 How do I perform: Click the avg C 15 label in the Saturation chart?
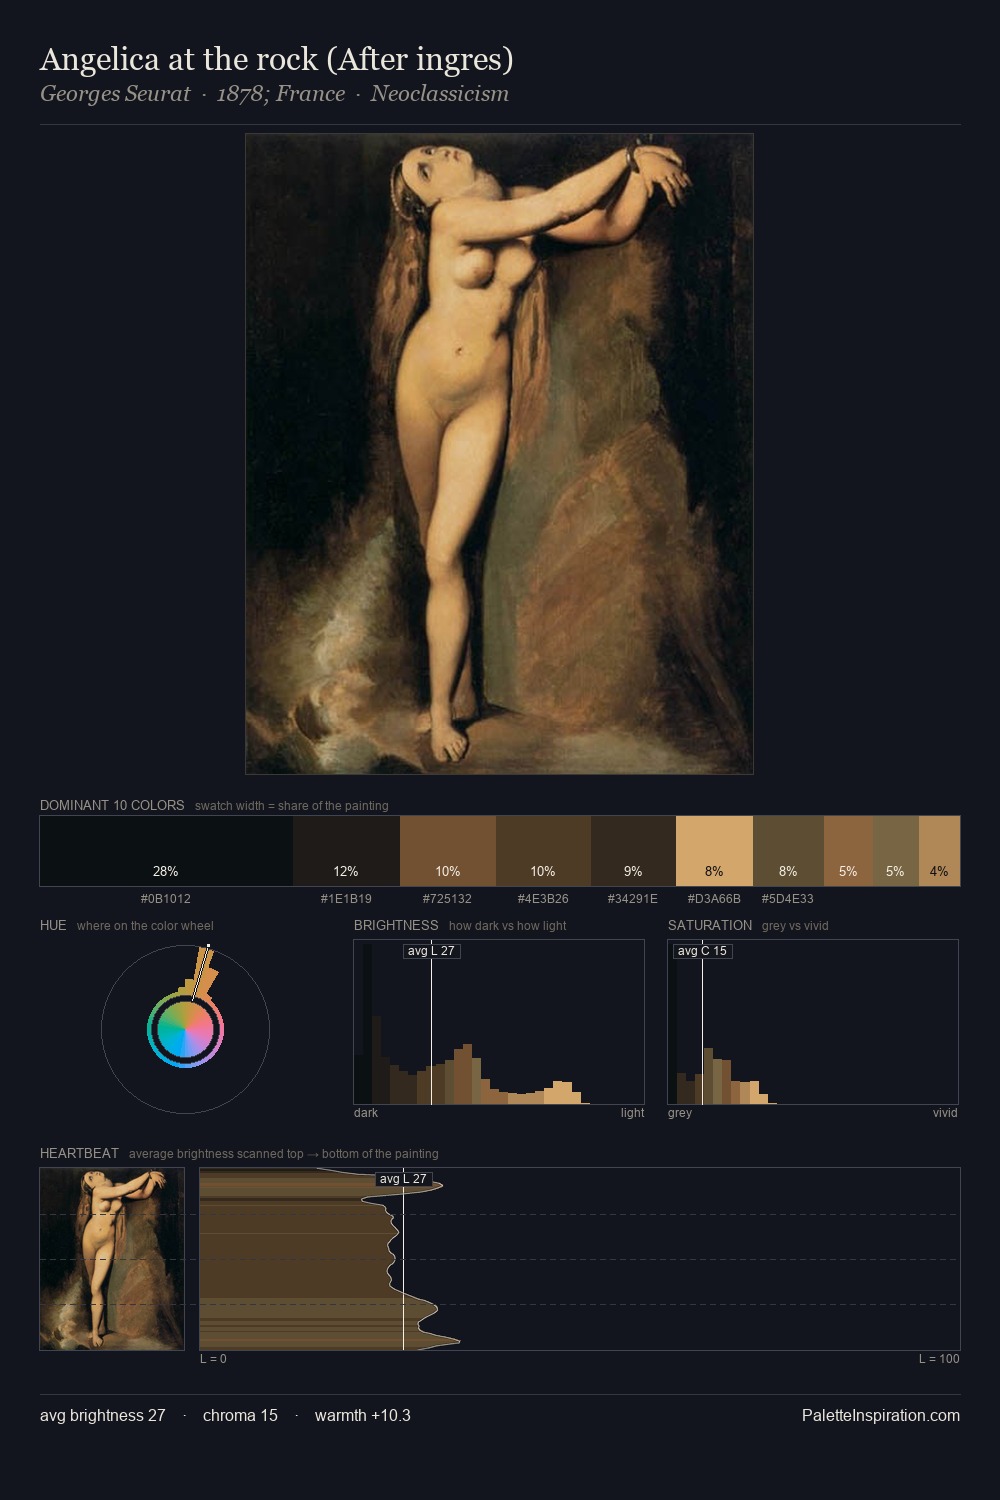coord(702,951)
